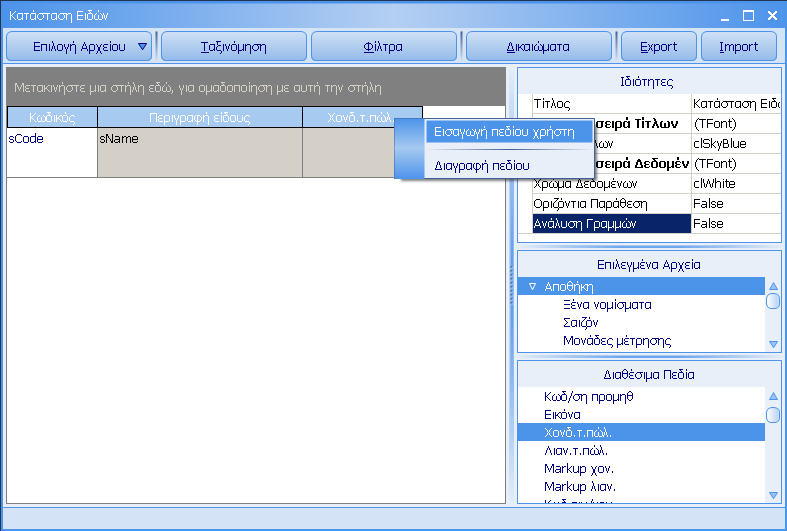Open the Επιλογή Αρχείου dropdown arrow
Screen dimensions: 787x531
(143, 47)
